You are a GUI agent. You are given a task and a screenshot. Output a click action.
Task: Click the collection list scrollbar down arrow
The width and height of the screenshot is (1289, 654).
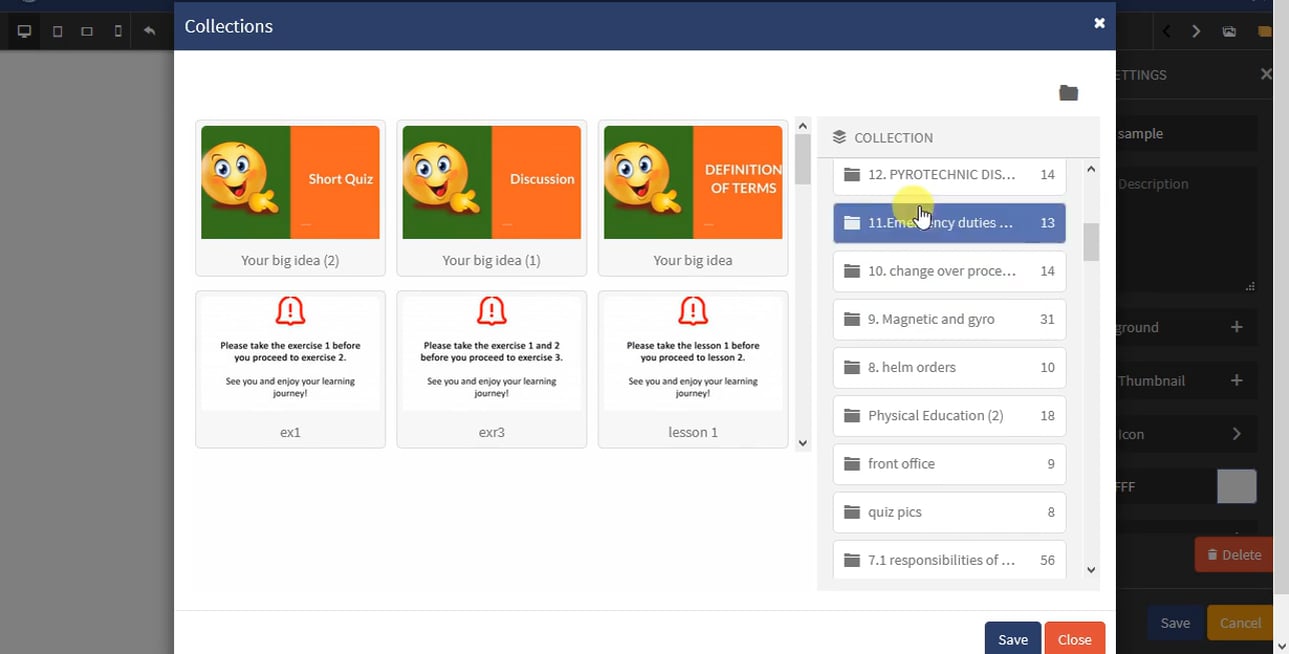coord(1091,570)
